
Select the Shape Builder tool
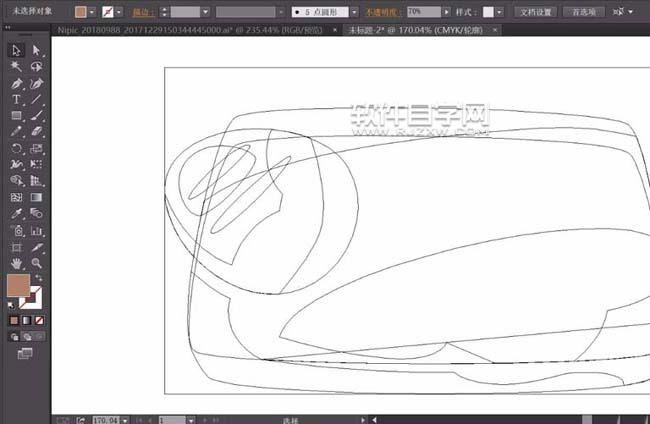16,181
